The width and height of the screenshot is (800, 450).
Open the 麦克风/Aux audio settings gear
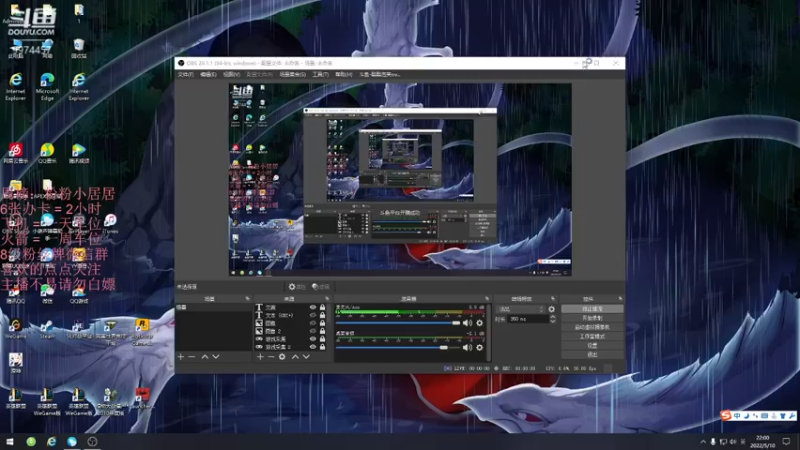coord(480,323)
